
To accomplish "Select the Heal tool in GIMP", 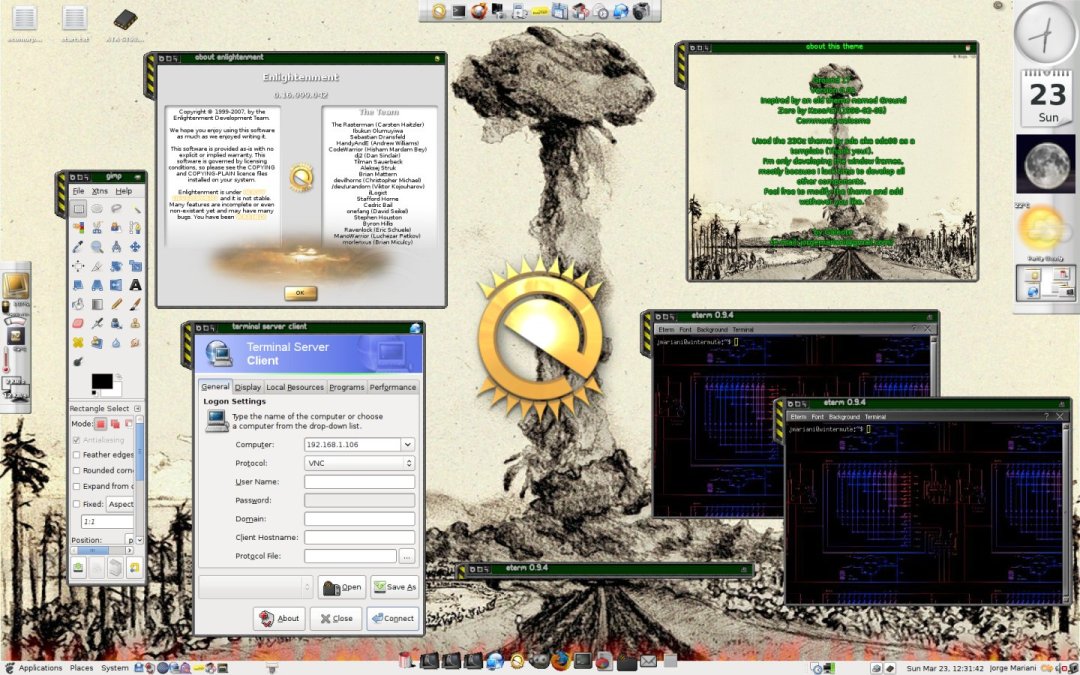I will [x=78, y=342].
